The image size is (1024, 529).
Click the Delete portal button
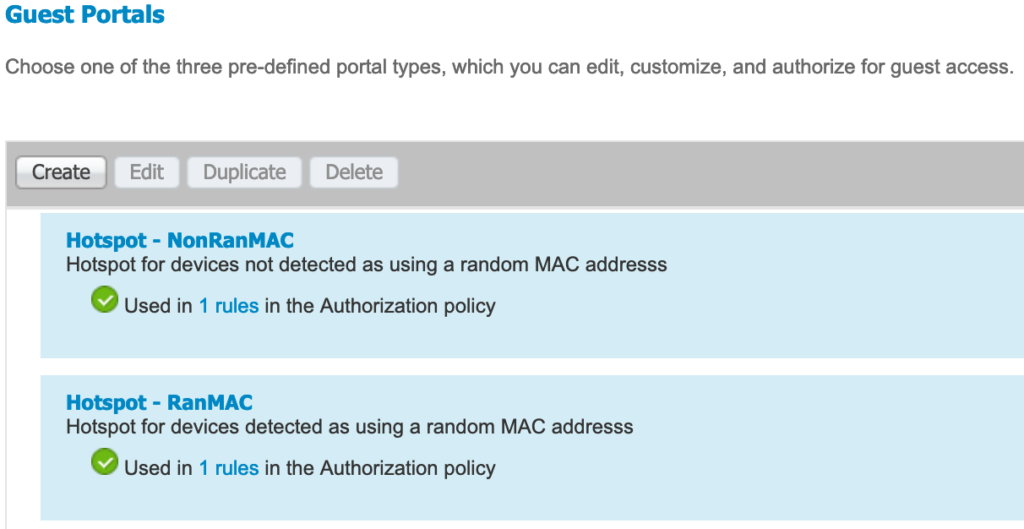point(354,172)
